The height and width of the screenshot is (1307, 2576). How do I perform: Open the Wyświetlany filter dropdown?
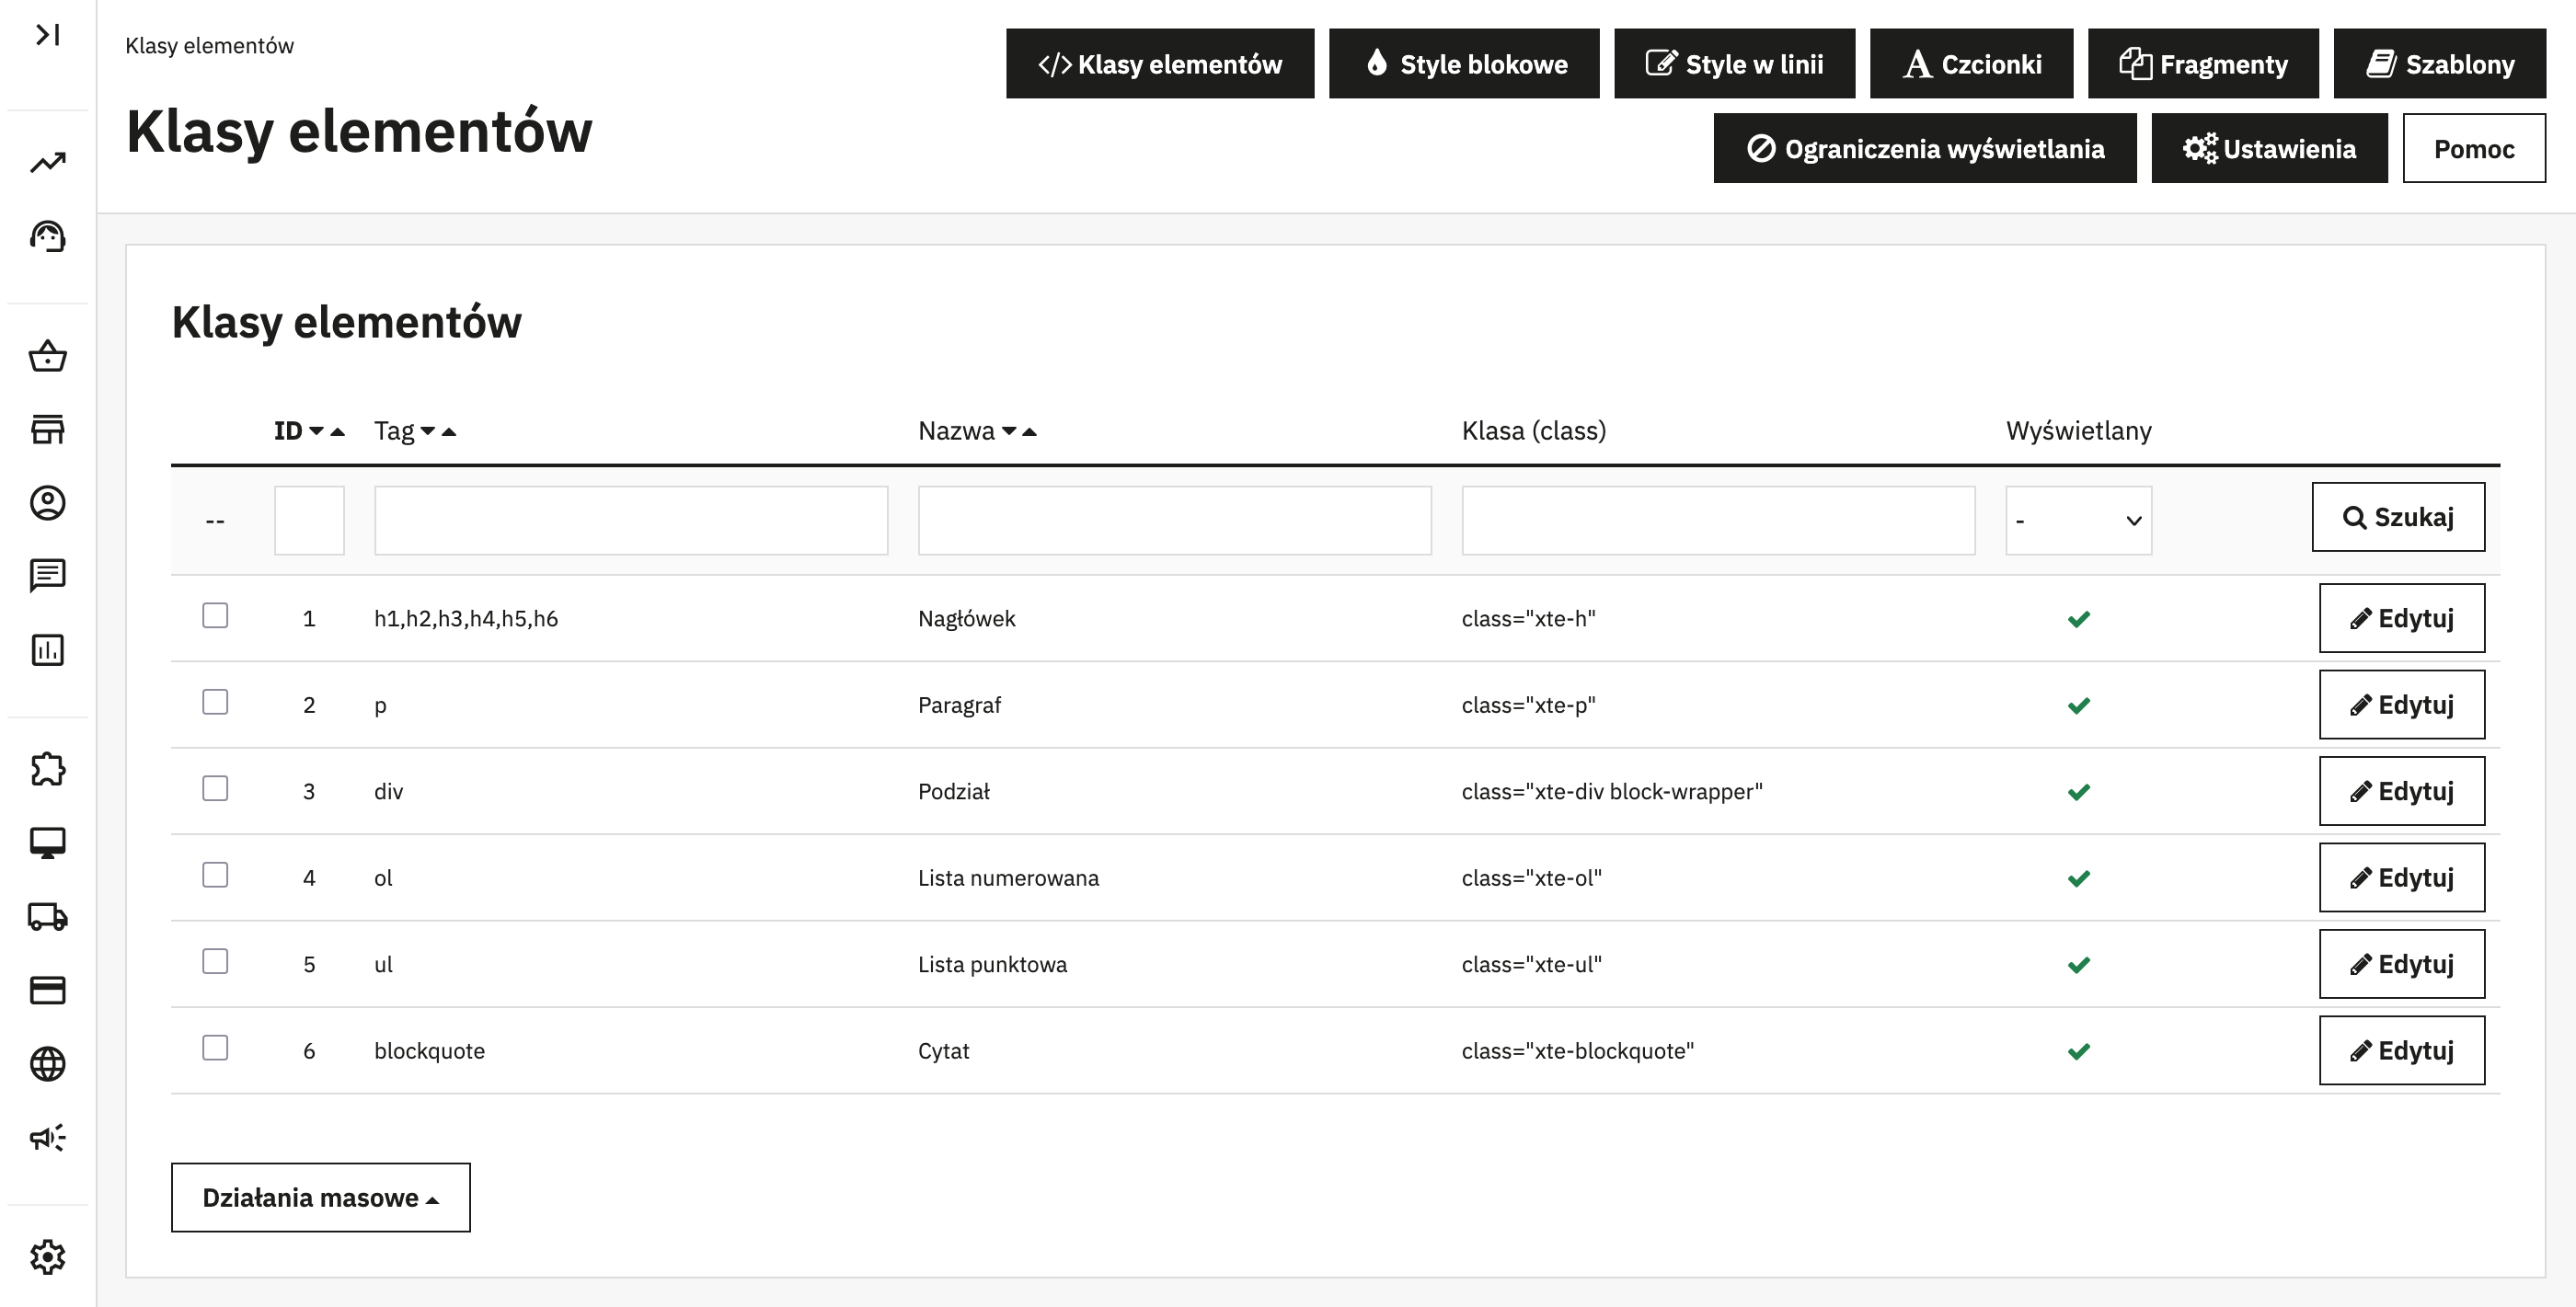2078,521
